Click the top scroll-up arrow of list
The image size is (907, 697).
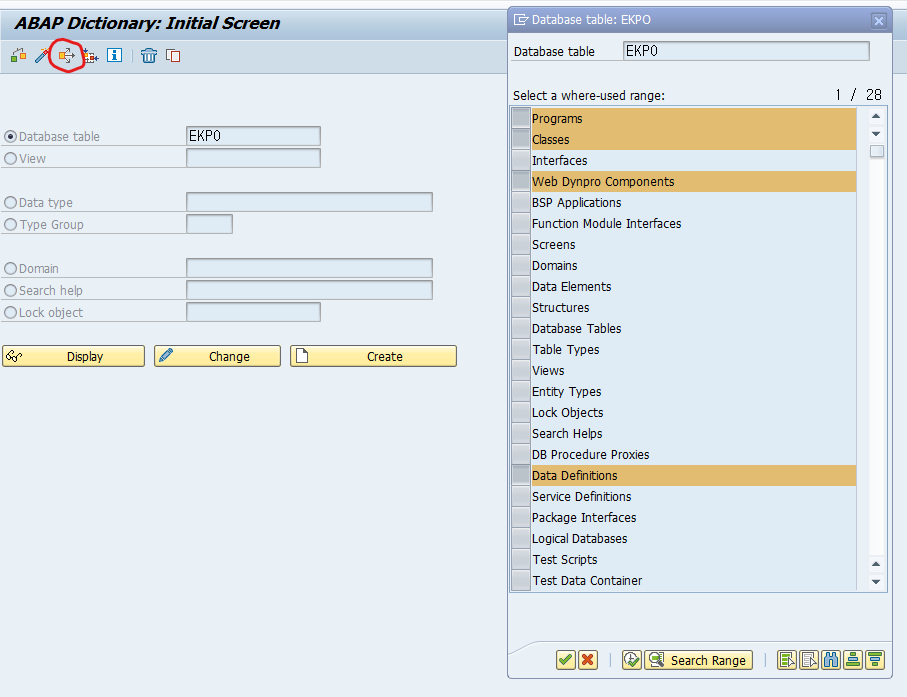(x=876, y=116)
